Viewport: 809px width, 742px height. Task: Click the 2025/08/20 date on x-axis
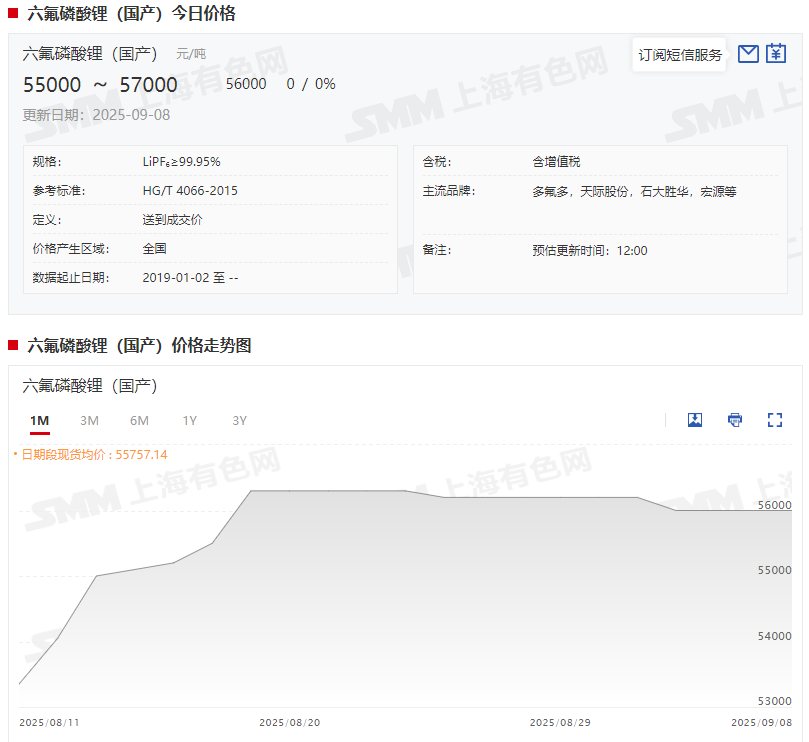[290, 722]
